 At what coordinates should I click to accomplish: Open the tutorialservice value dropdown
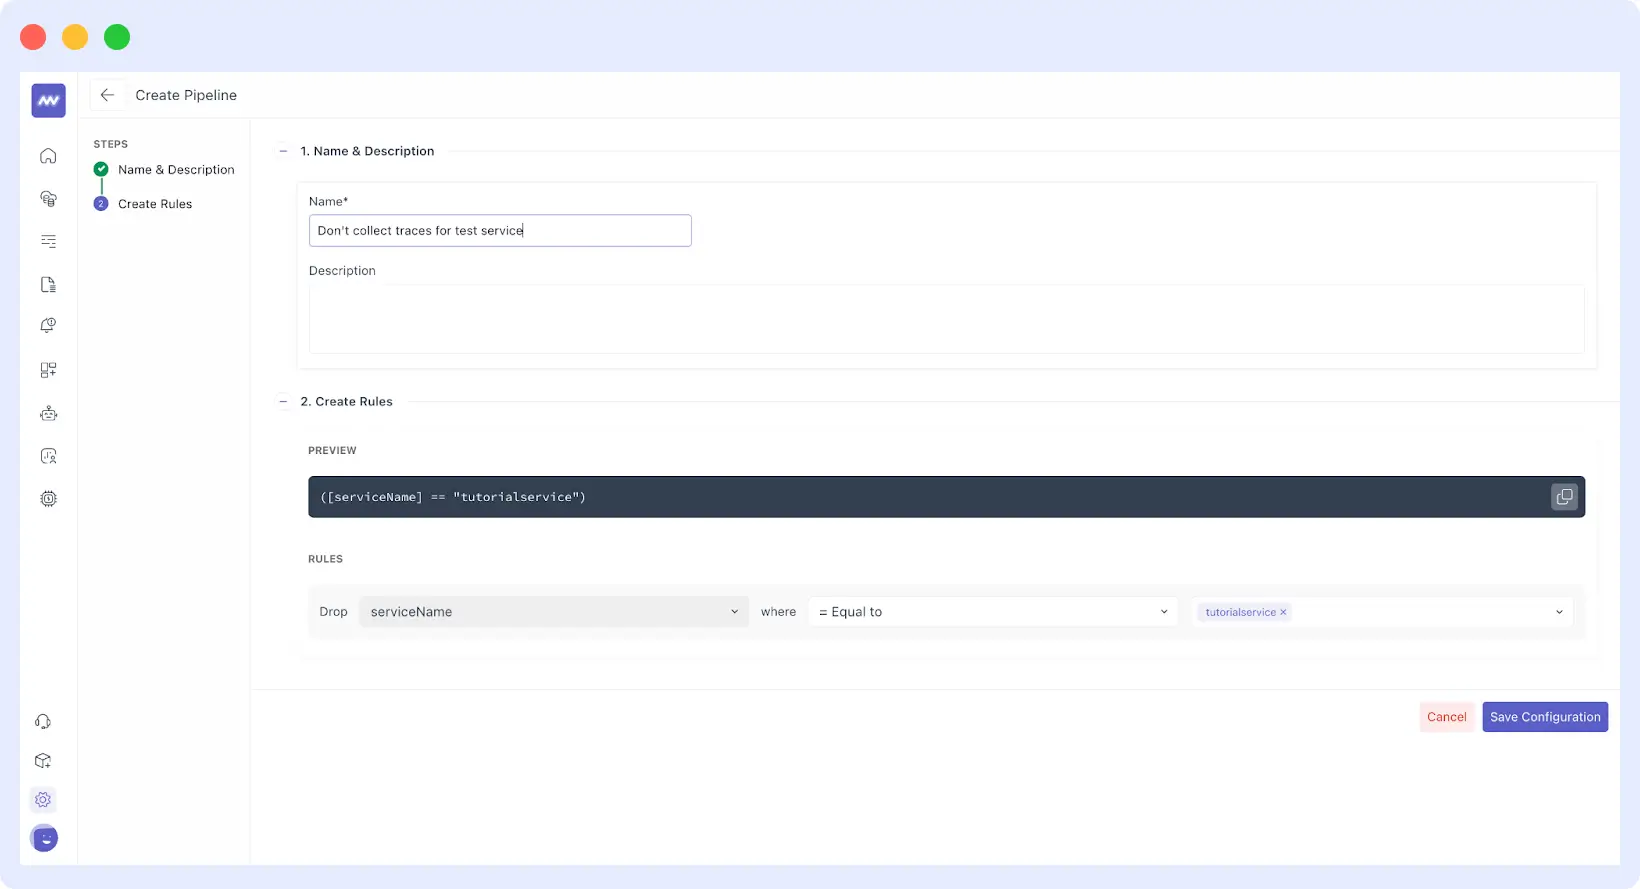click(1381, 612)
